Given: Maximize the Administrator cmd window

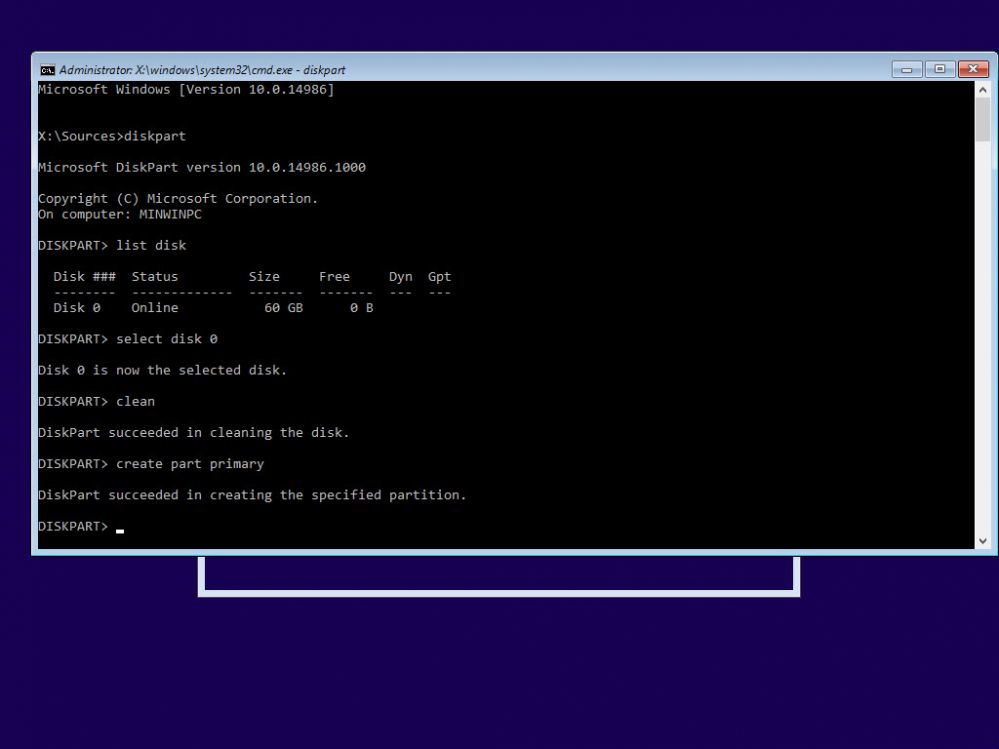Looking at the screenshot, I should coord(940,69).
